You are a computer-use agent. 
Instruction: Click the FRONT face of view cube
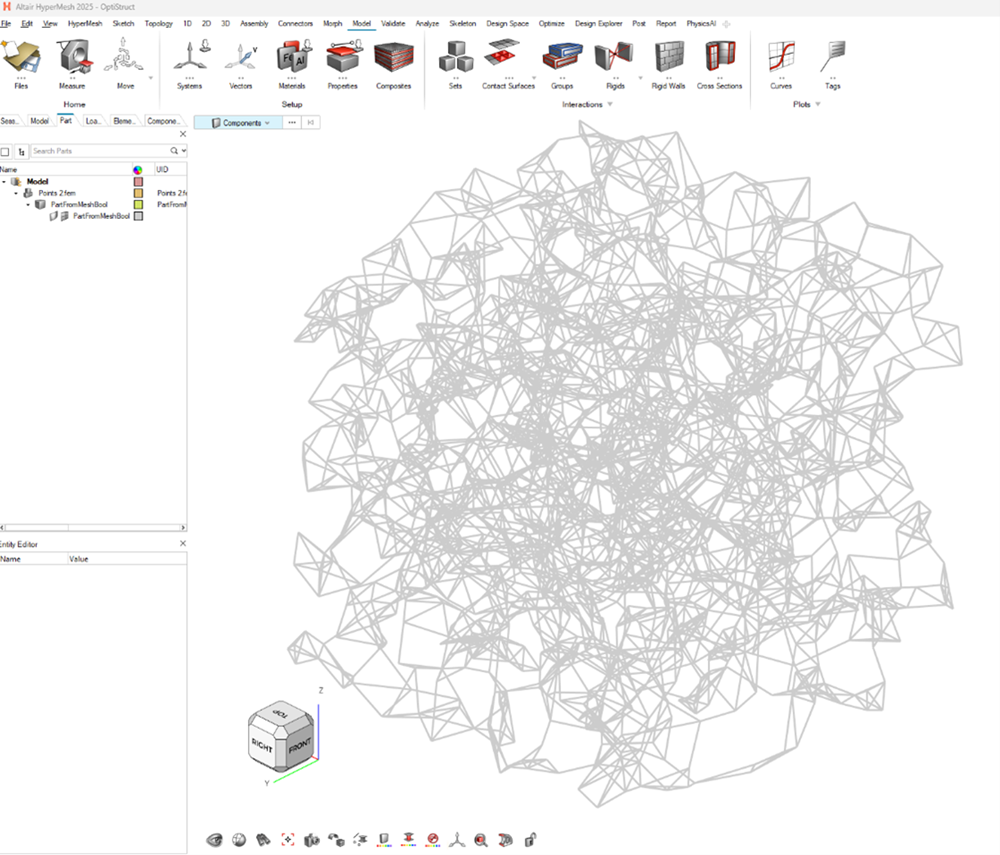point(300,746)
